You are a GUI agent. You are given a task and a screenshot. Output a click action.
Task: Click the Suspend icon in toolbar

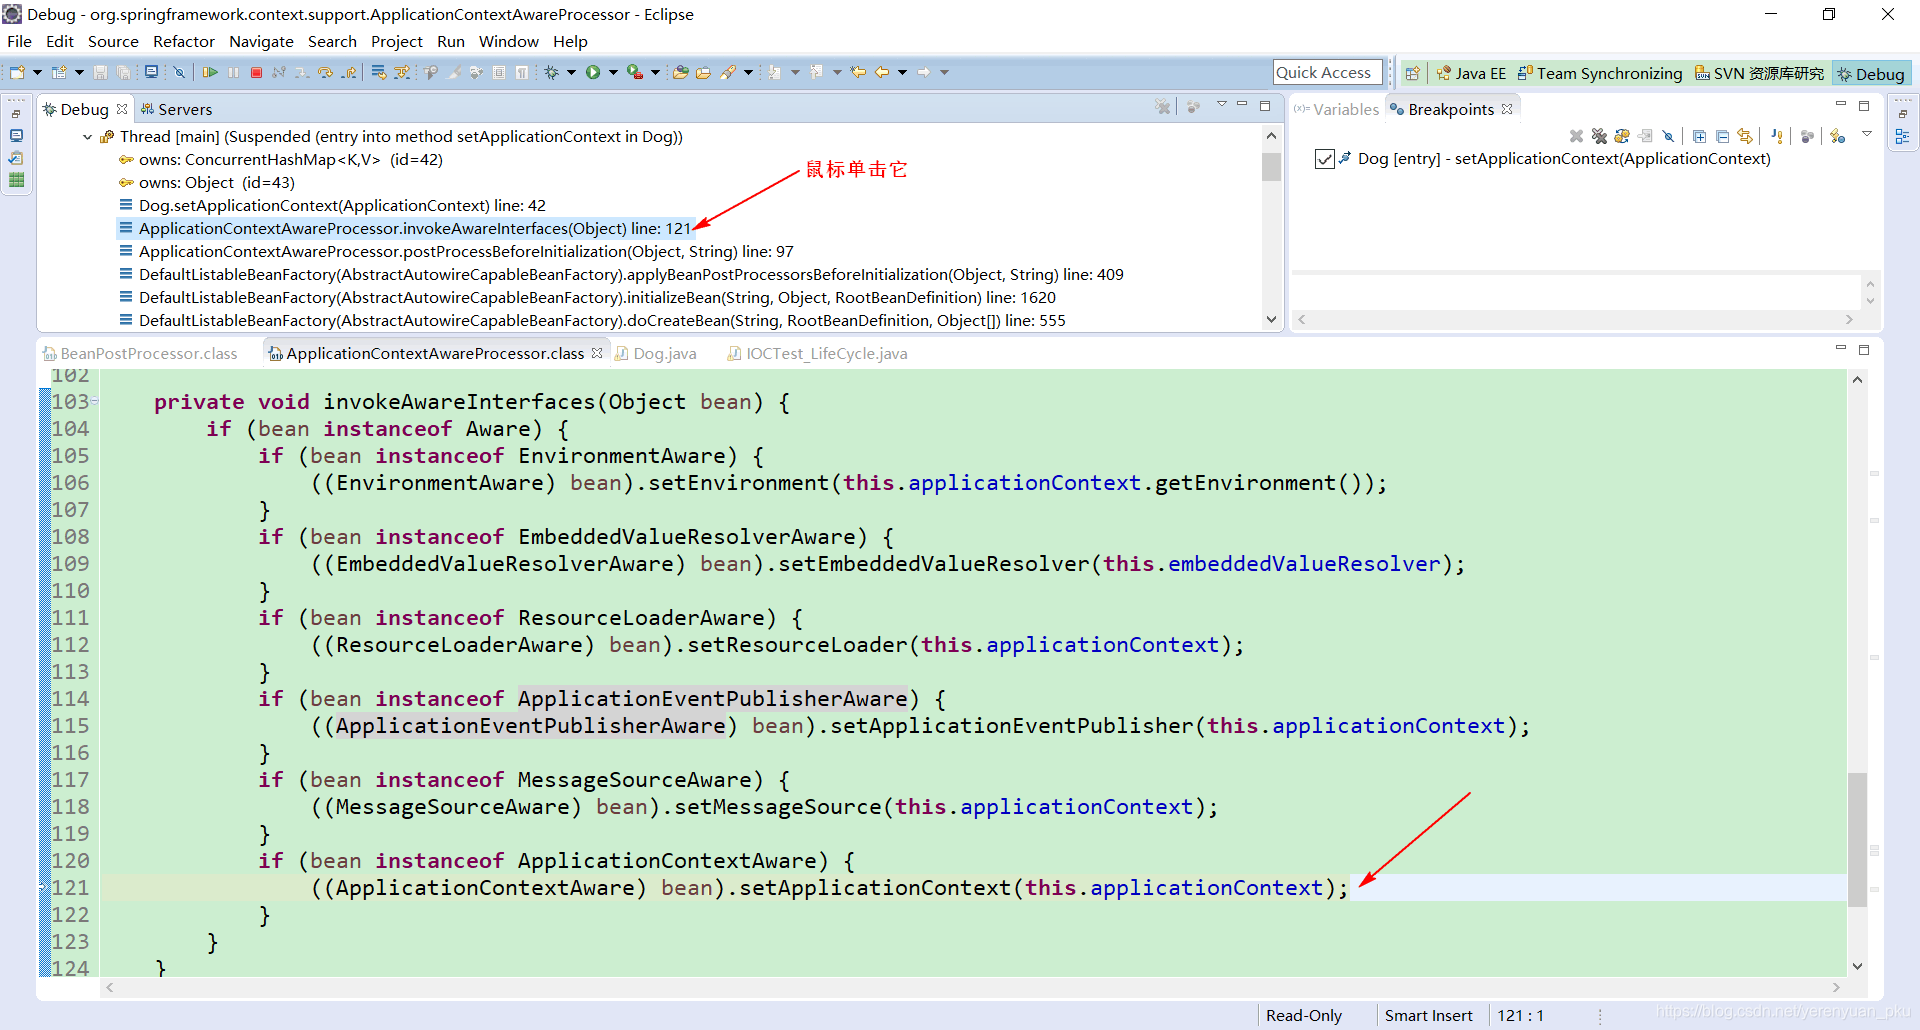point(233,72)
